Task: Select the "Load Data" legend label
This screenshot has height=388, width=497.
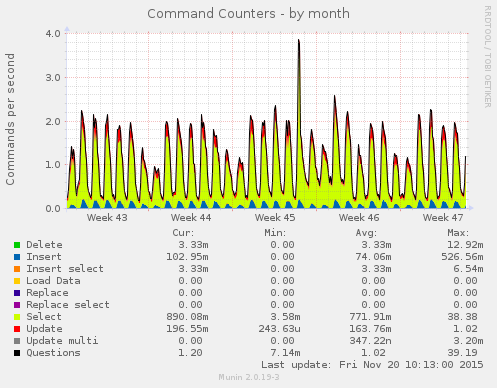Action: coord(53,281)
